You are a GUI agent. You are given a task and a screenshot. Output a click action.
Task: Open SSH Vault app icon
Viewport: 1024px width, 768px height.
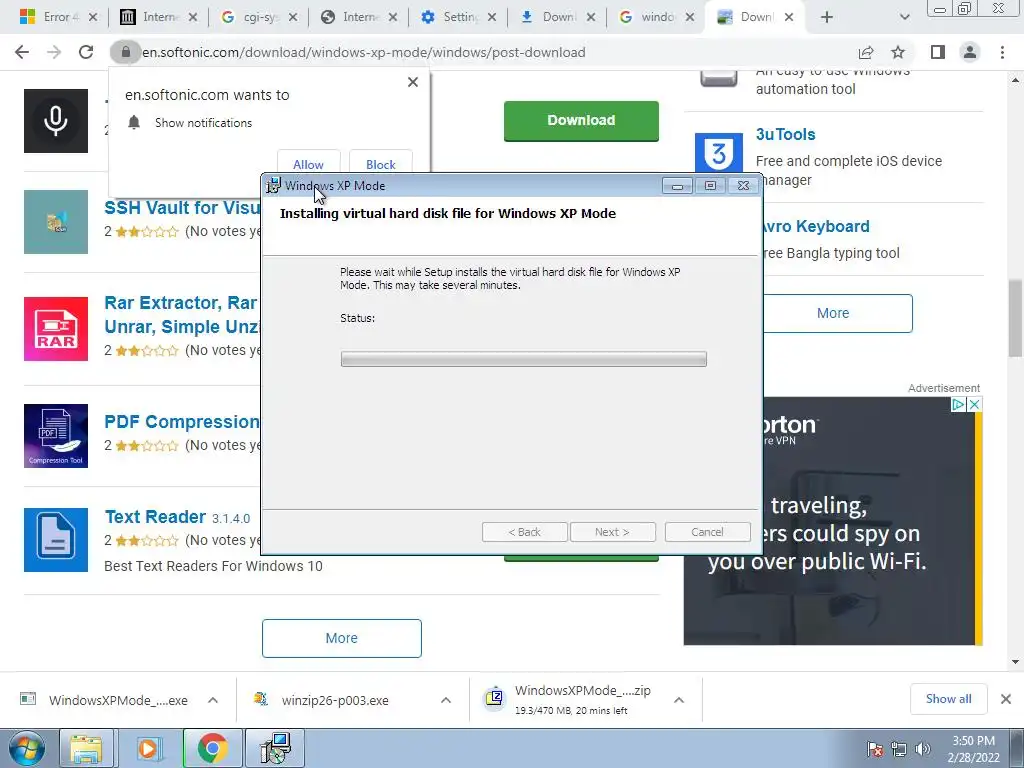pos(56,222)
